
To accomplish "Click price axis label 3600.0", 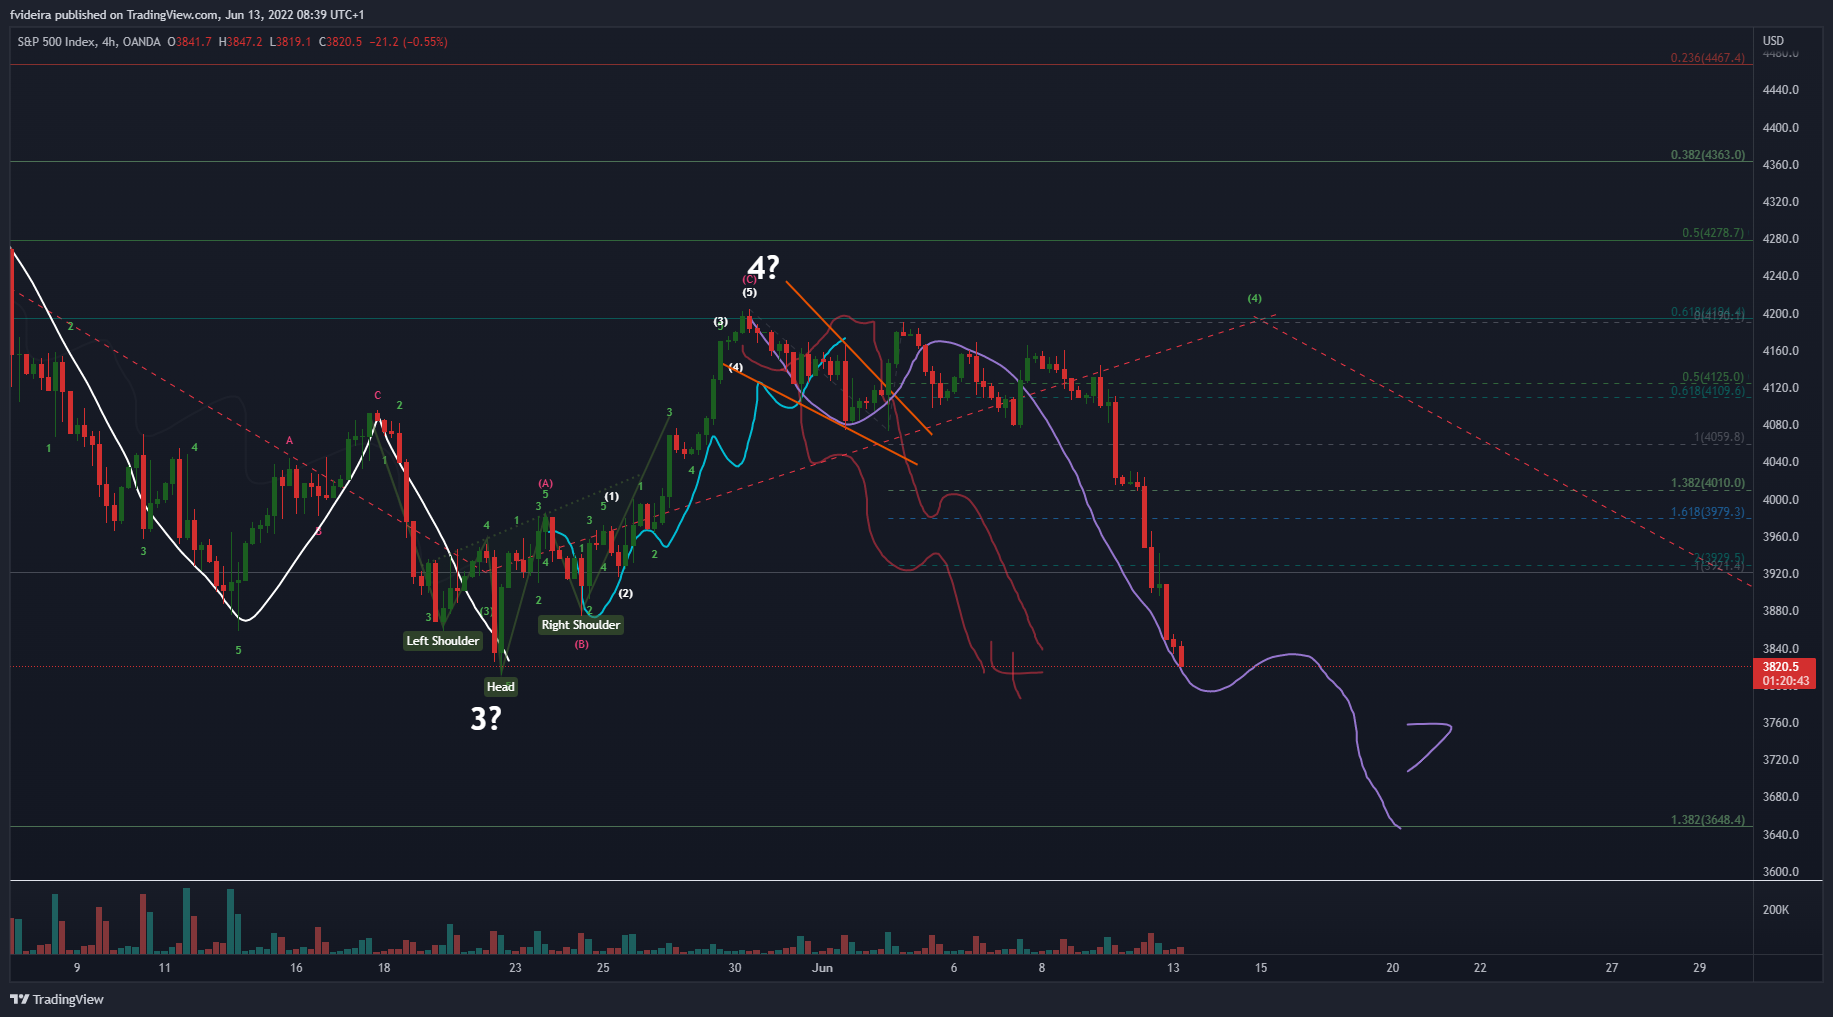I will (x=1781, y=872).
